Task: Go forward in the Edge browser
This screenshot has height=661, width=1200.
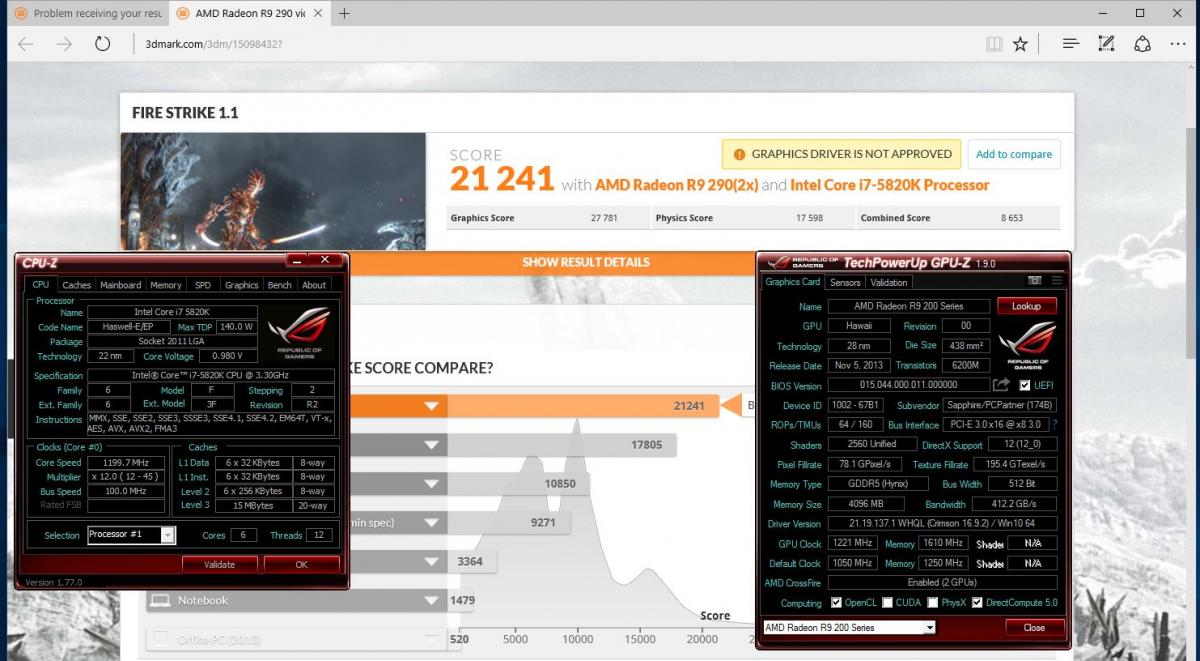Action: [x=64, y=44]
